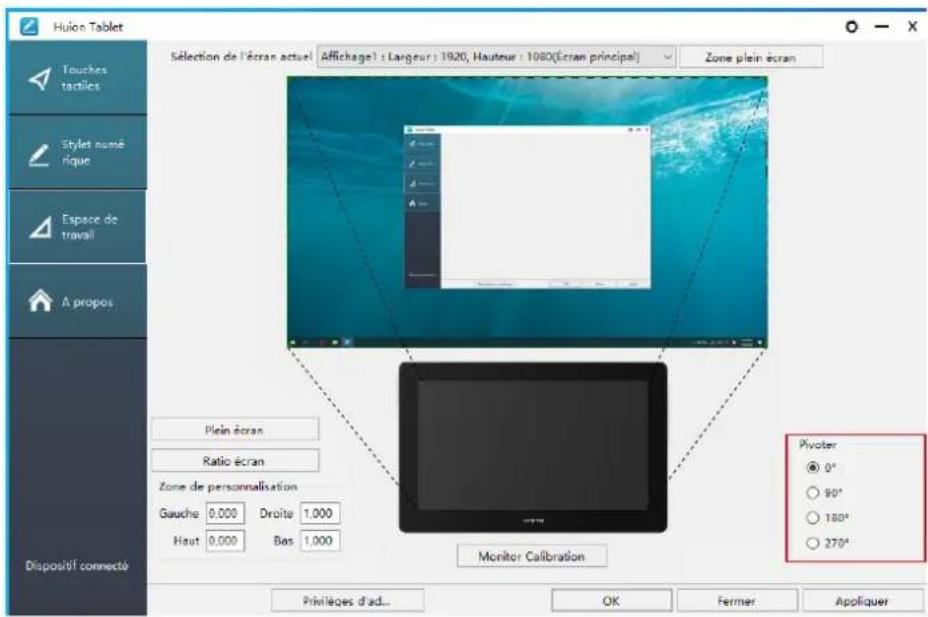
Task: Open the Touches tactiles tab
Action: 78,77
